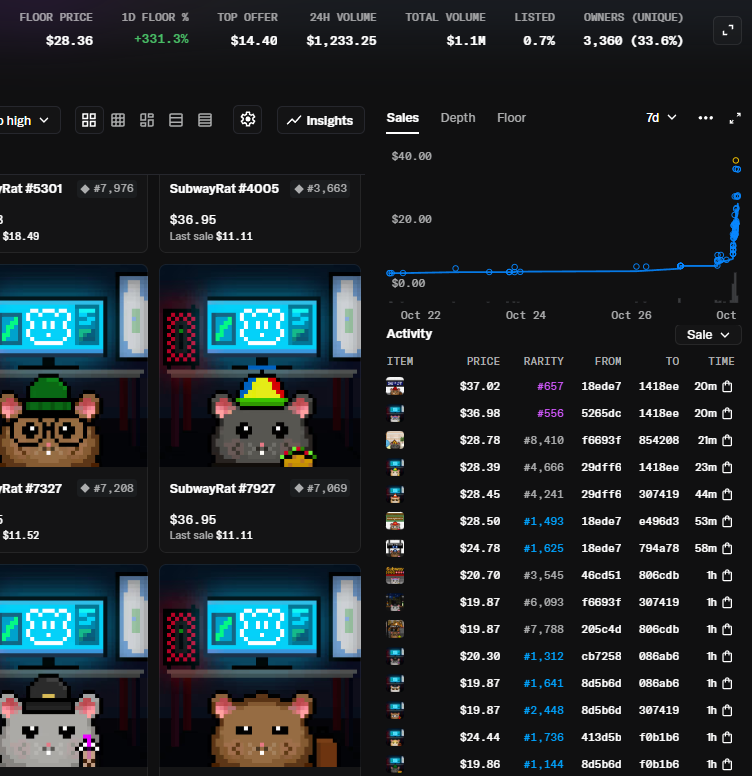Open SubwayRat #7927 title link
The image size is (752, 776).
(x=222, y=488)
